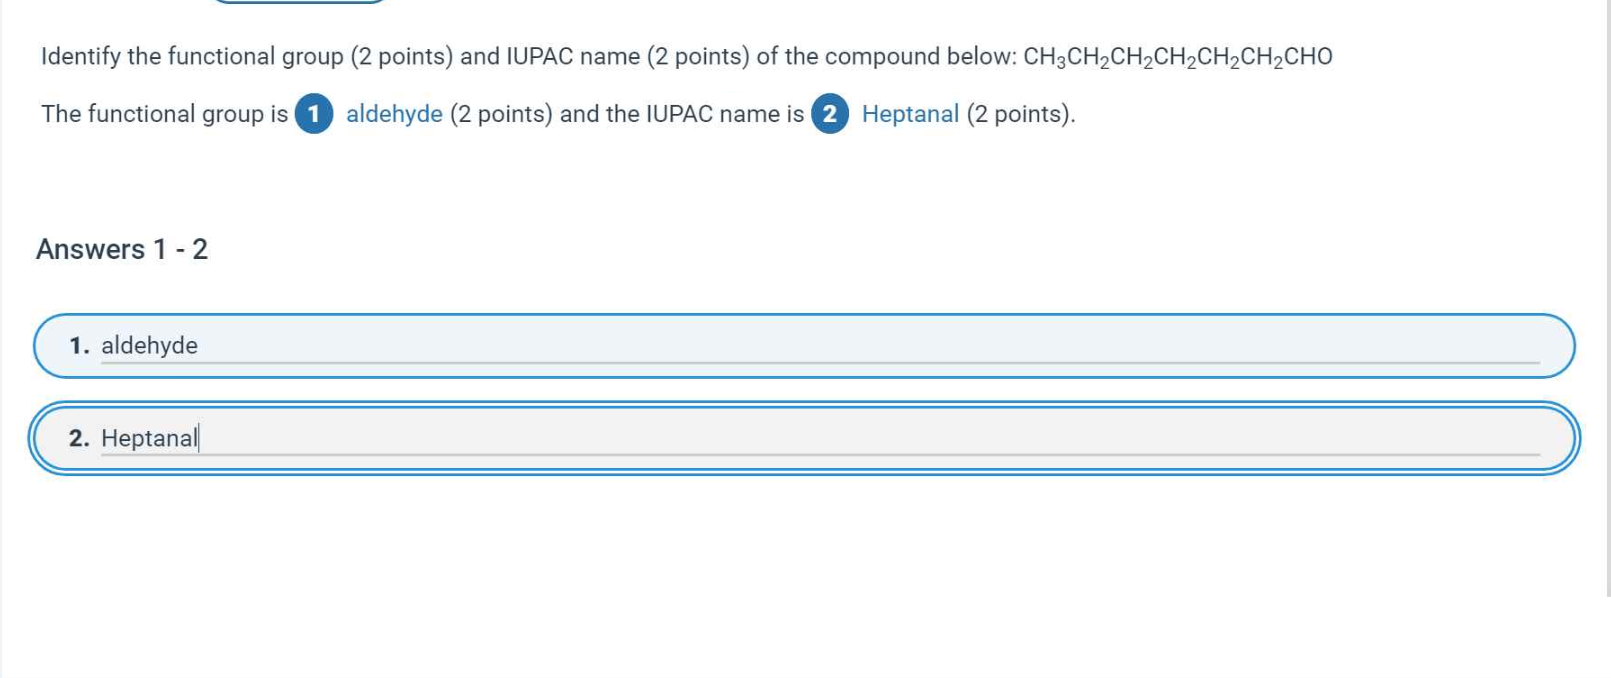Click the blue number 1 badge in the sentence
1611x678 pixels.
pos(314,114)
